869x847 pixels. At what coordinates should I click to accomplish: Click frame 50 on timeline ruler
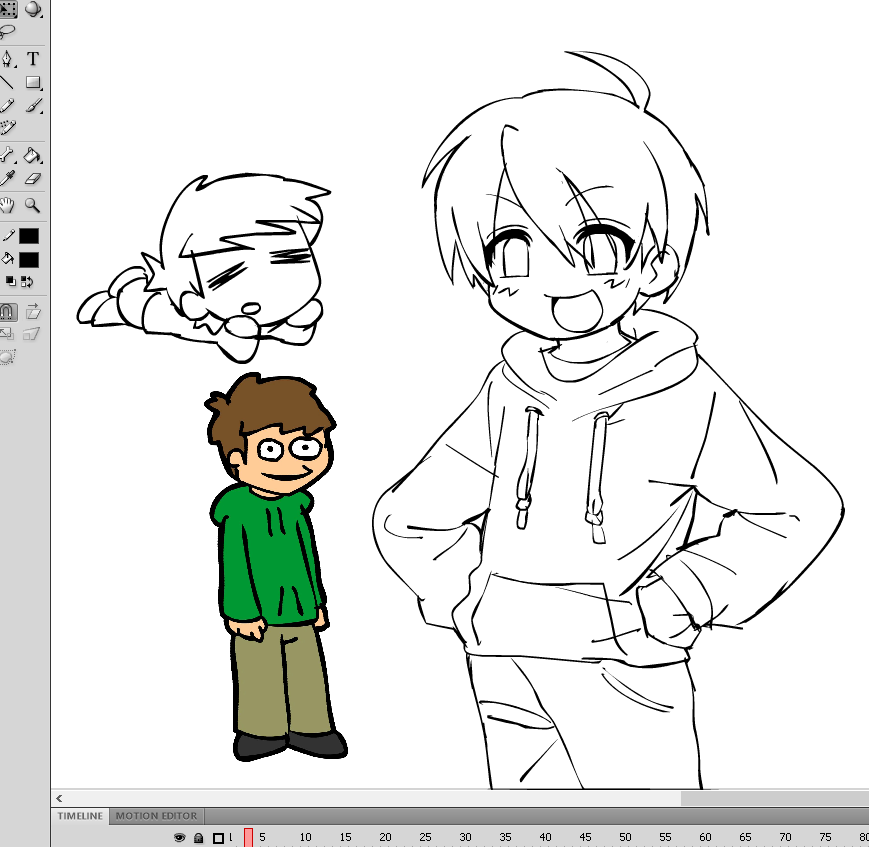pyautogui.click(x=625, y=837)
